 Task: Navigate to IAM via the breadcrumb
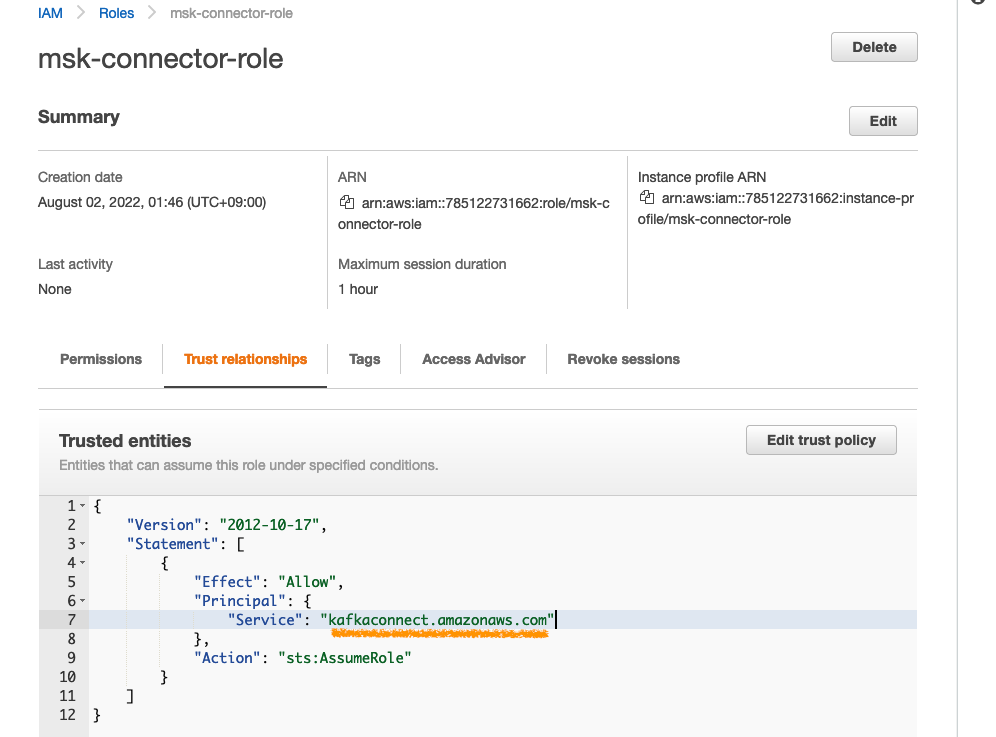50,14
